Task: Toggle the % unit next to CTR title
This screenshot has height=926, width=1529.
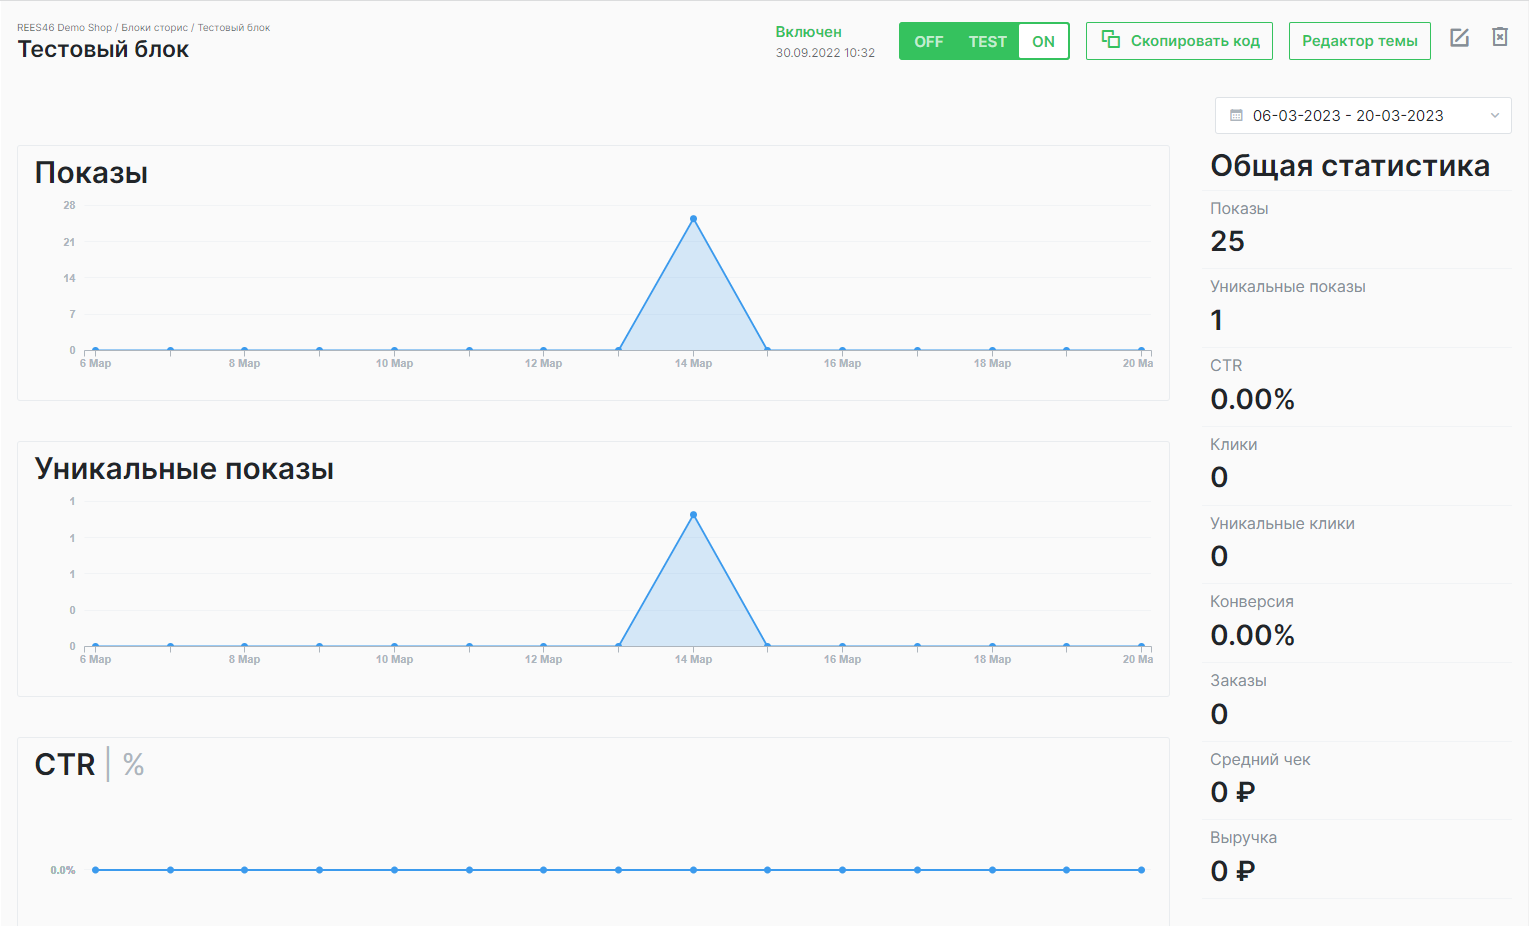Action: 133,765
